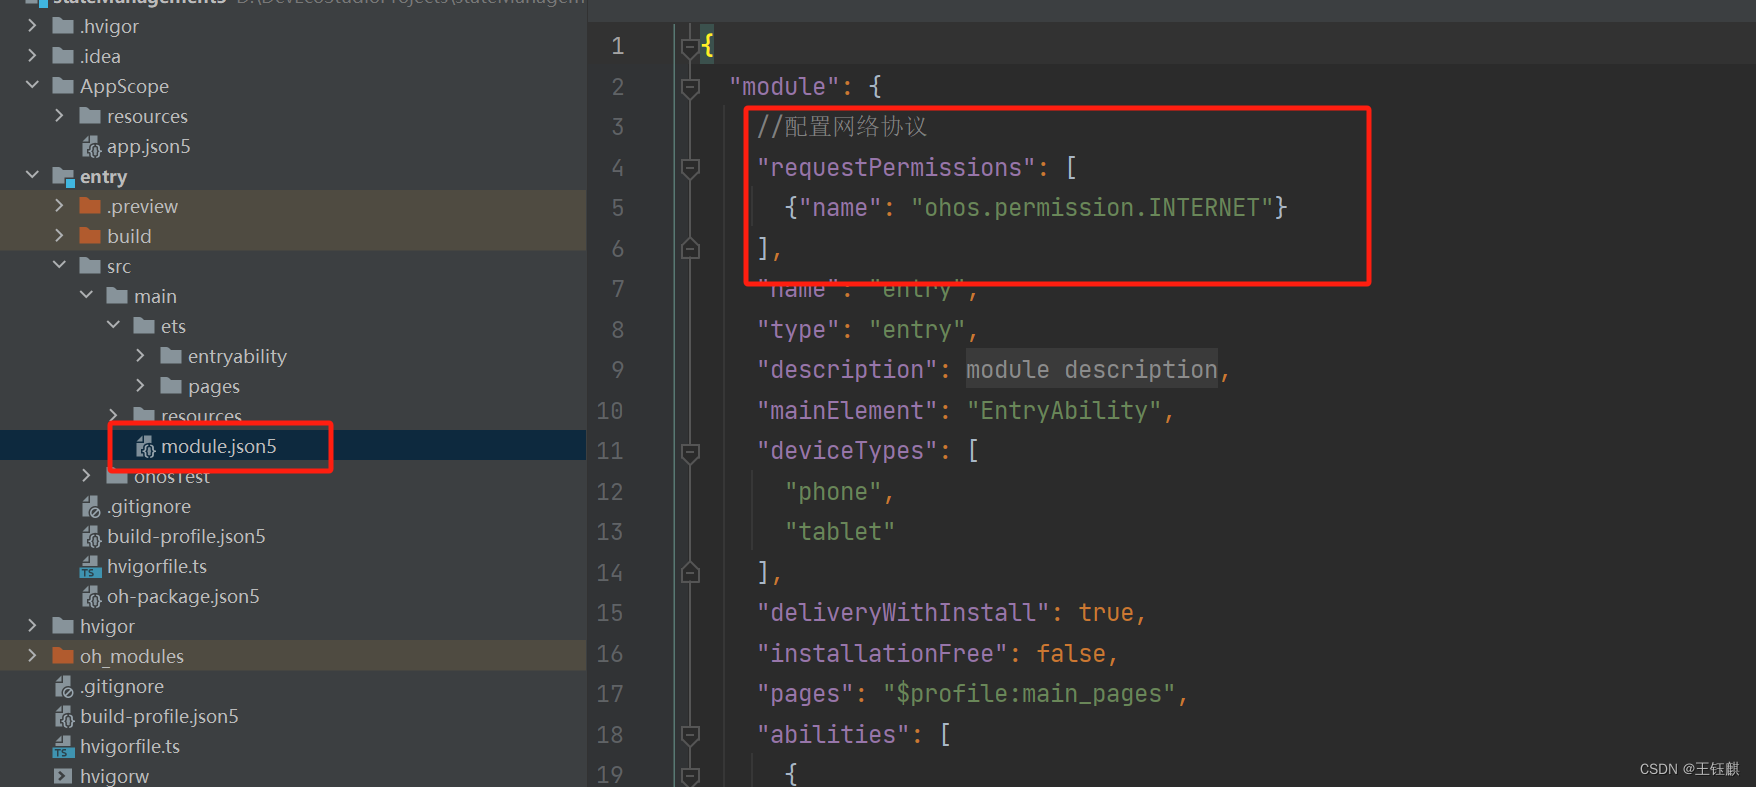Screen dimensions: 1756x787
Task: Select app.json5 in the project tree
Action: tap(148, 146)
